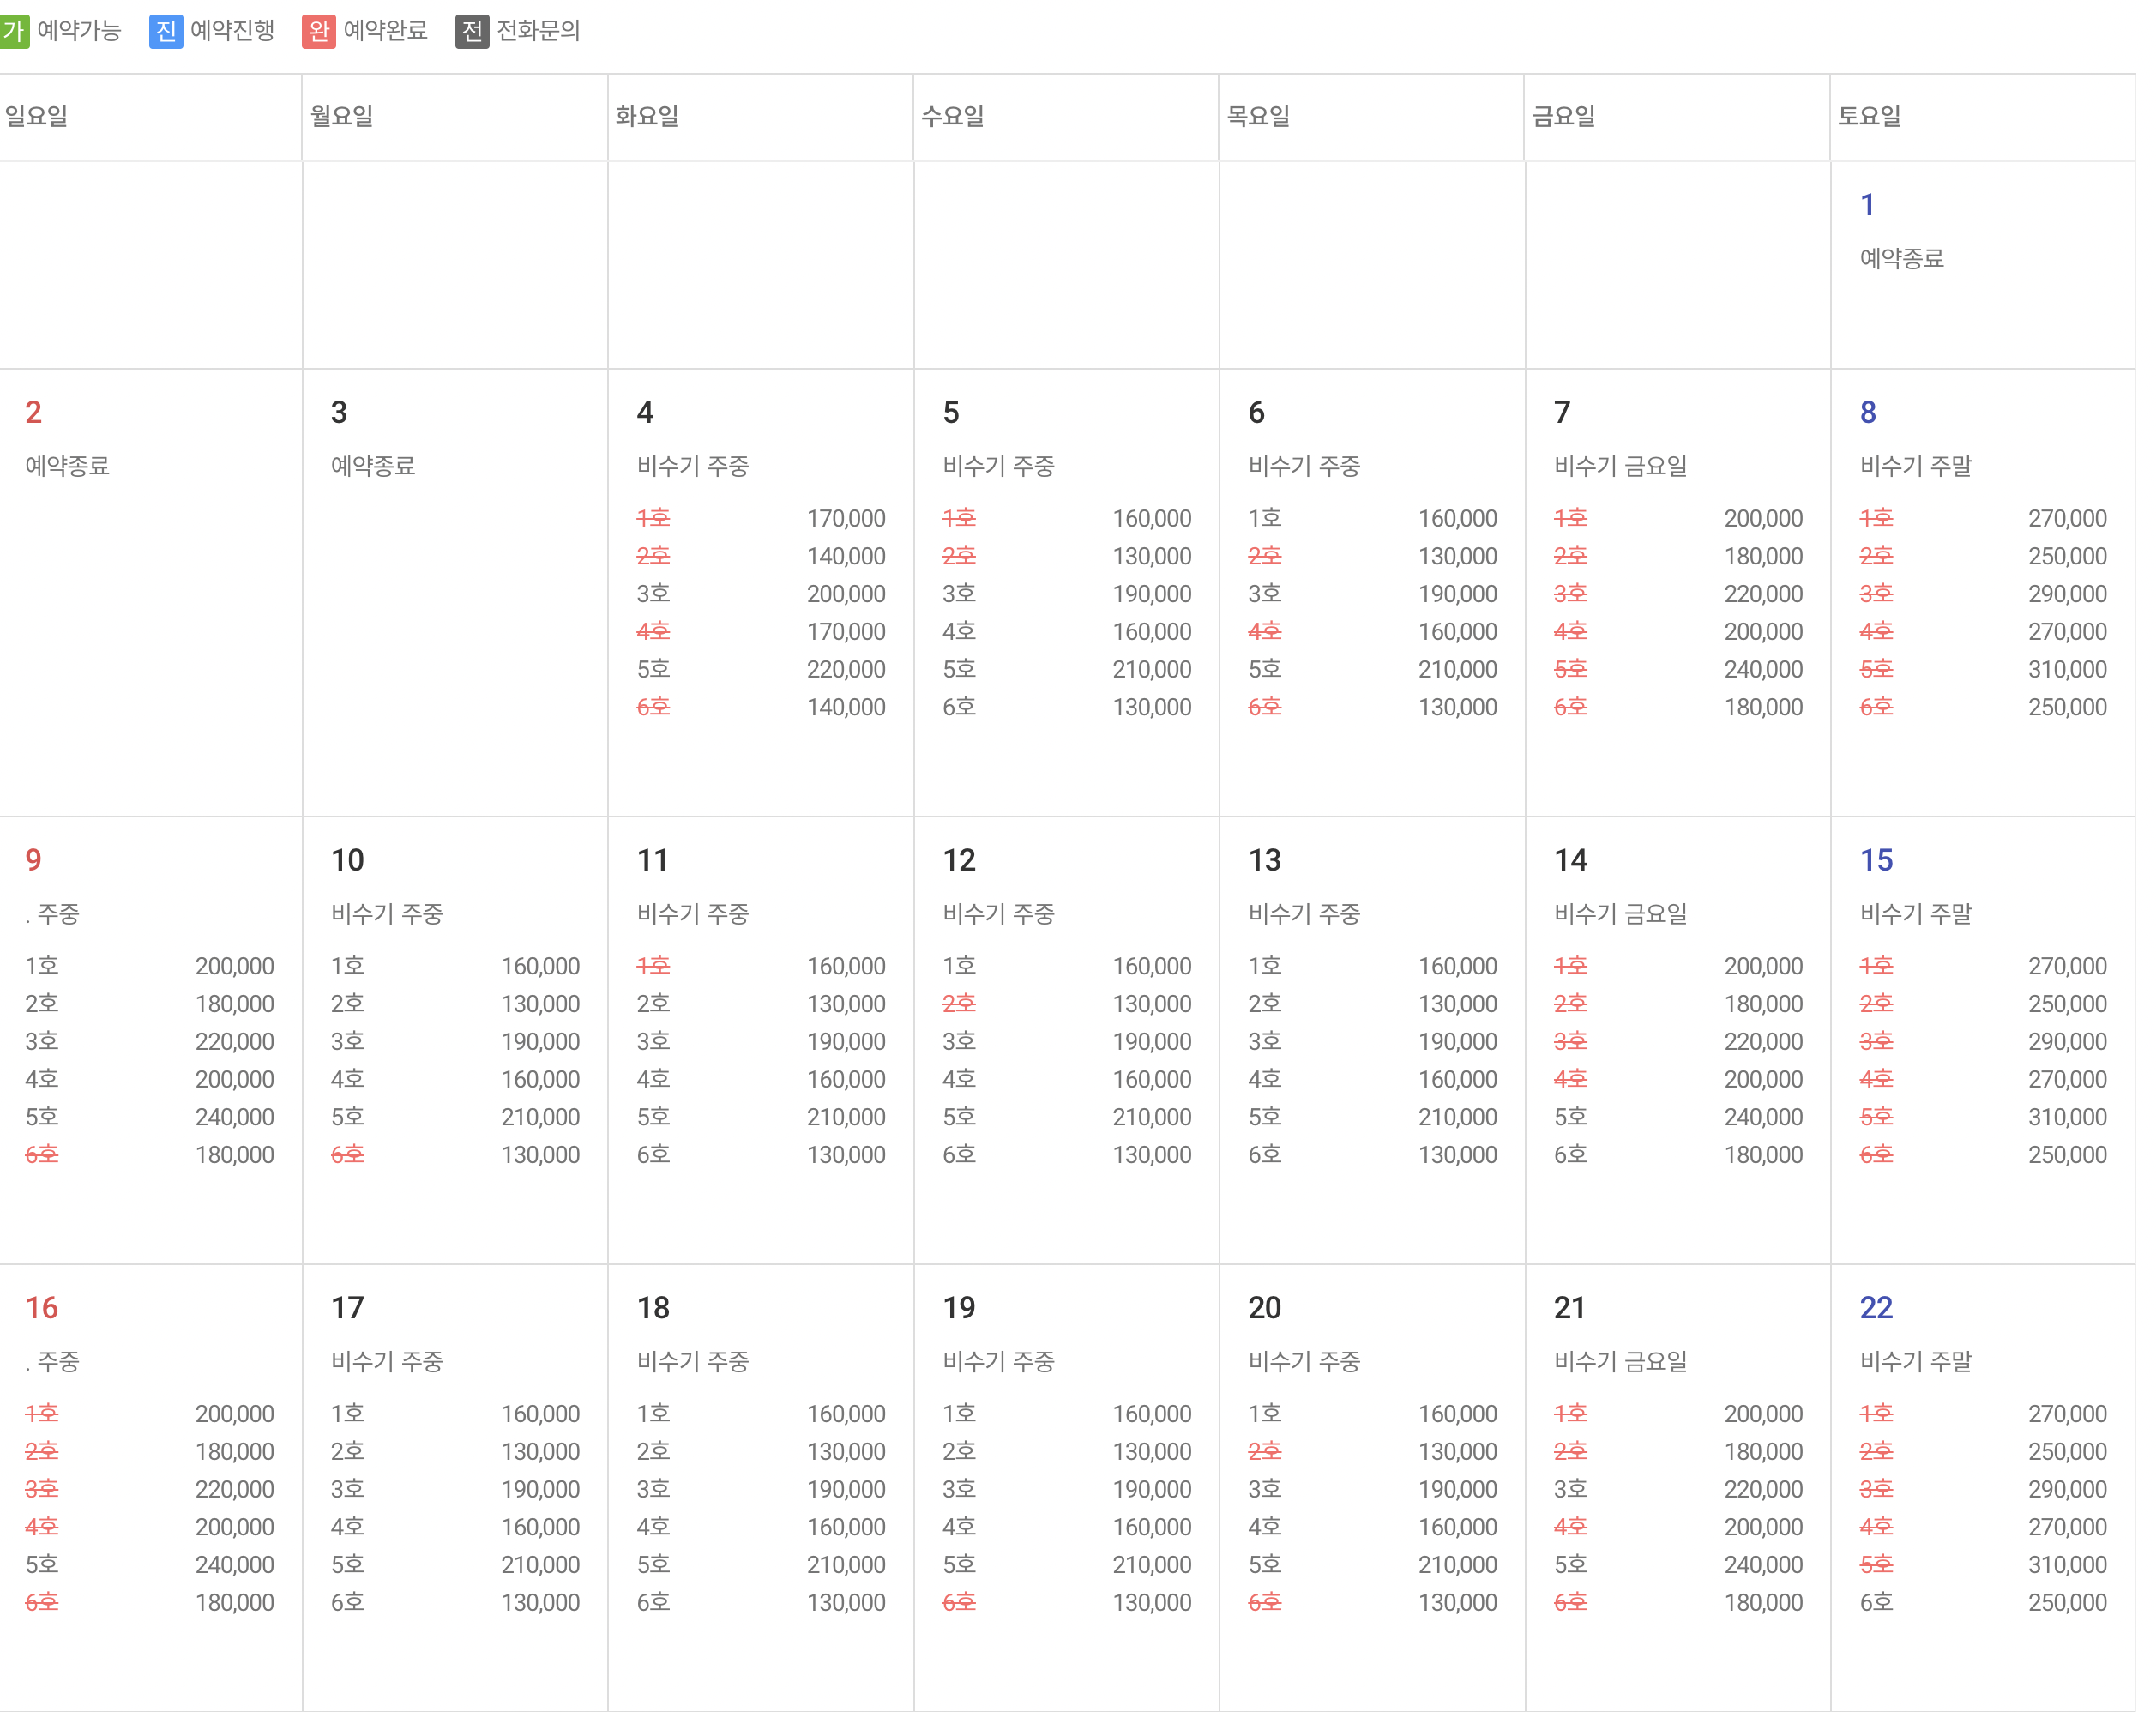
Task: Select room 5호 on the 4th
Action: coord(653,669)
